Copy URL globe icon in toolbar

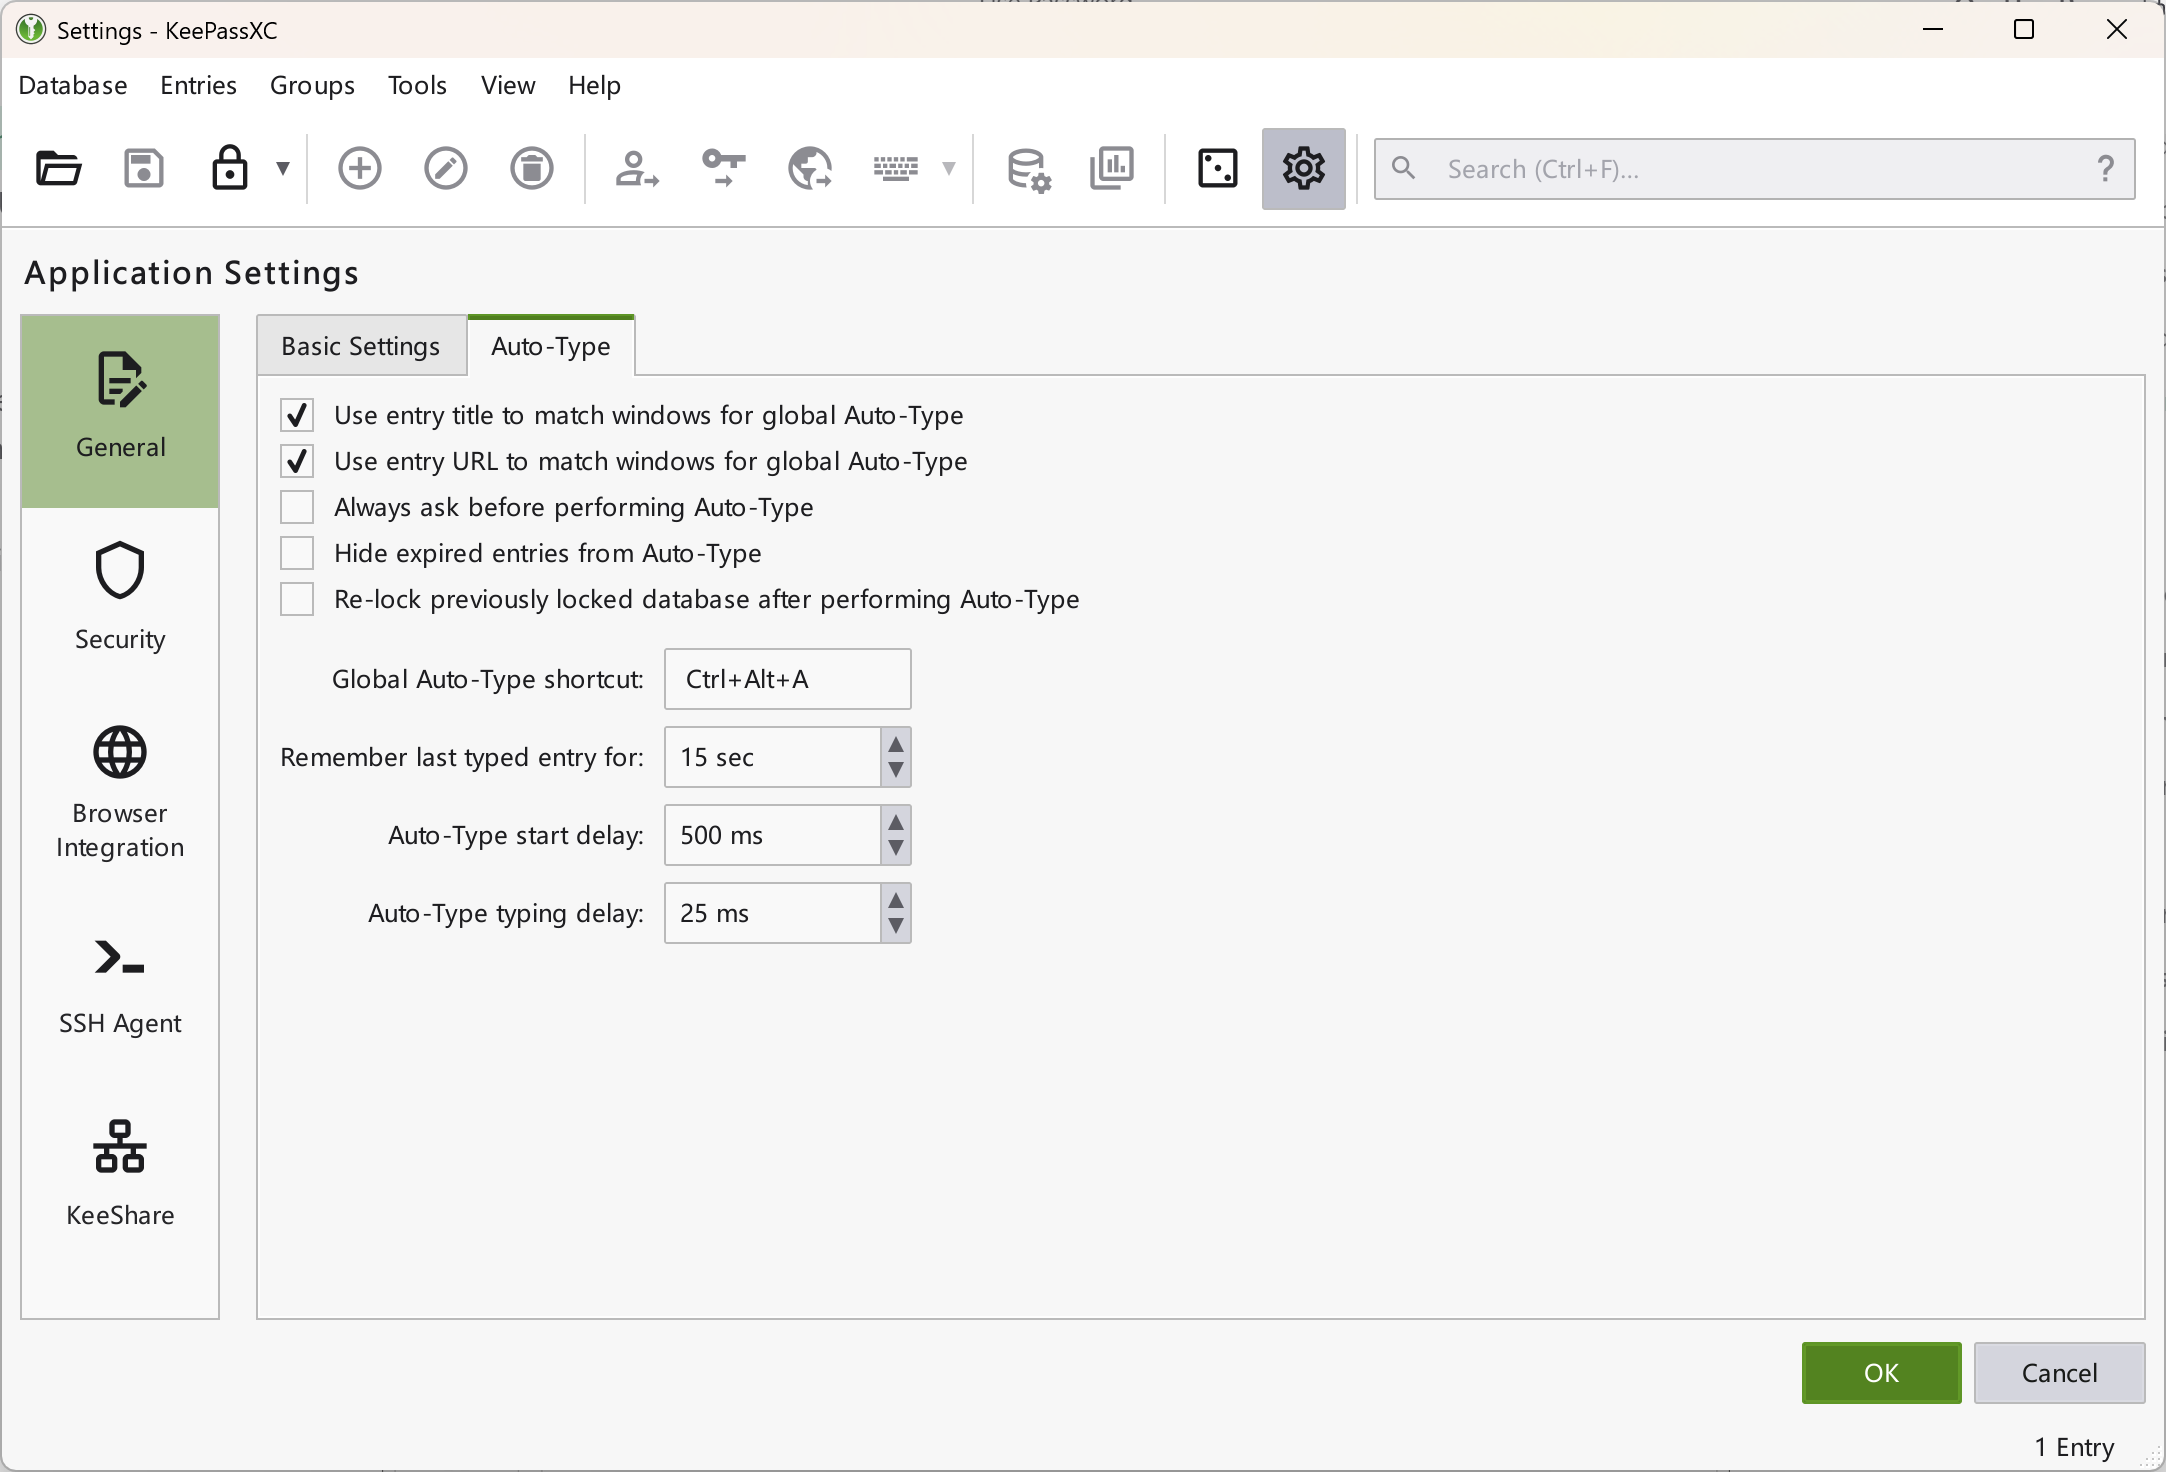point(809,168)
